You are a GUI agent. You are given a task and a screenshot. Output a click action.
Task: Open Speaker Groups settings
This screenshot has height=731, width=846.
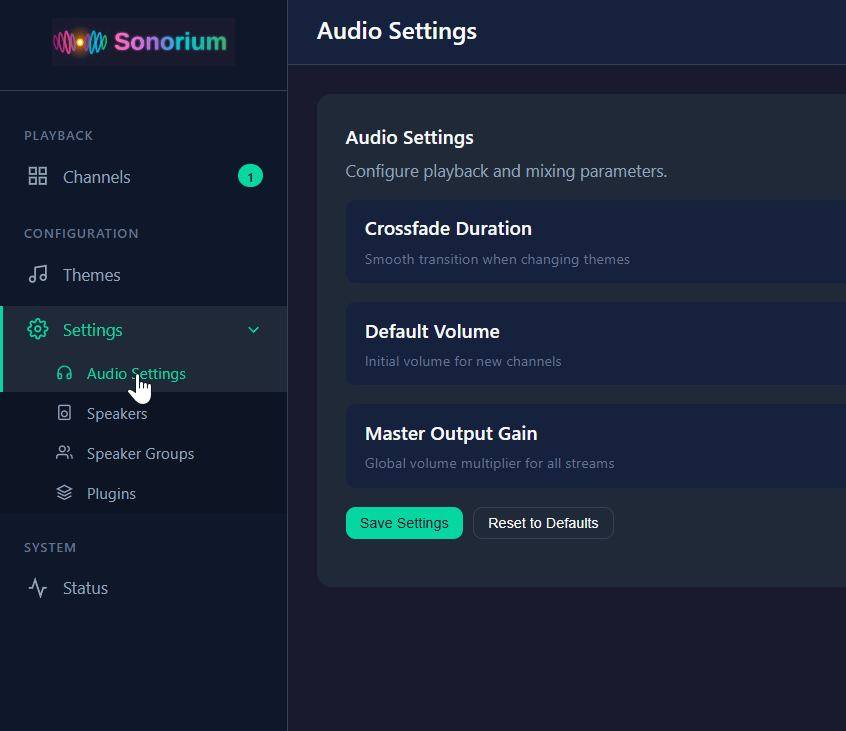point(140,454)
